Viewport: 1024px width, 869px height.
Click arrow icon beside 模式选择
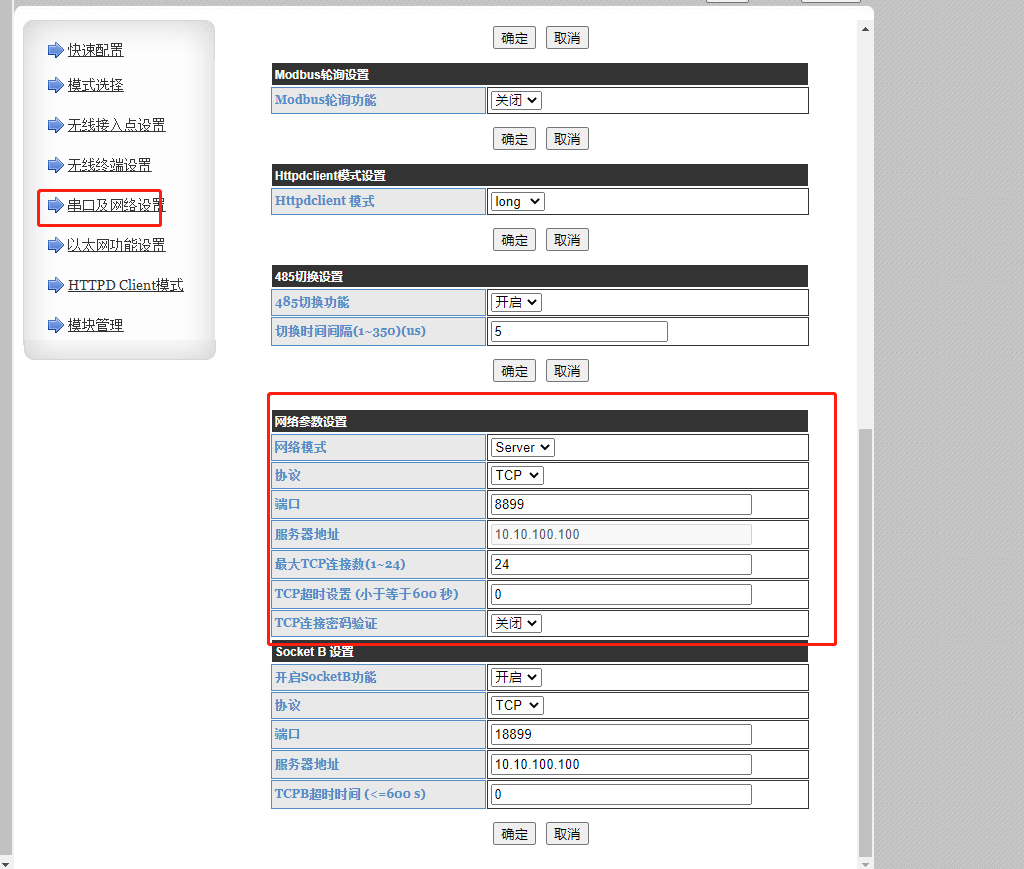click(55, 85)
